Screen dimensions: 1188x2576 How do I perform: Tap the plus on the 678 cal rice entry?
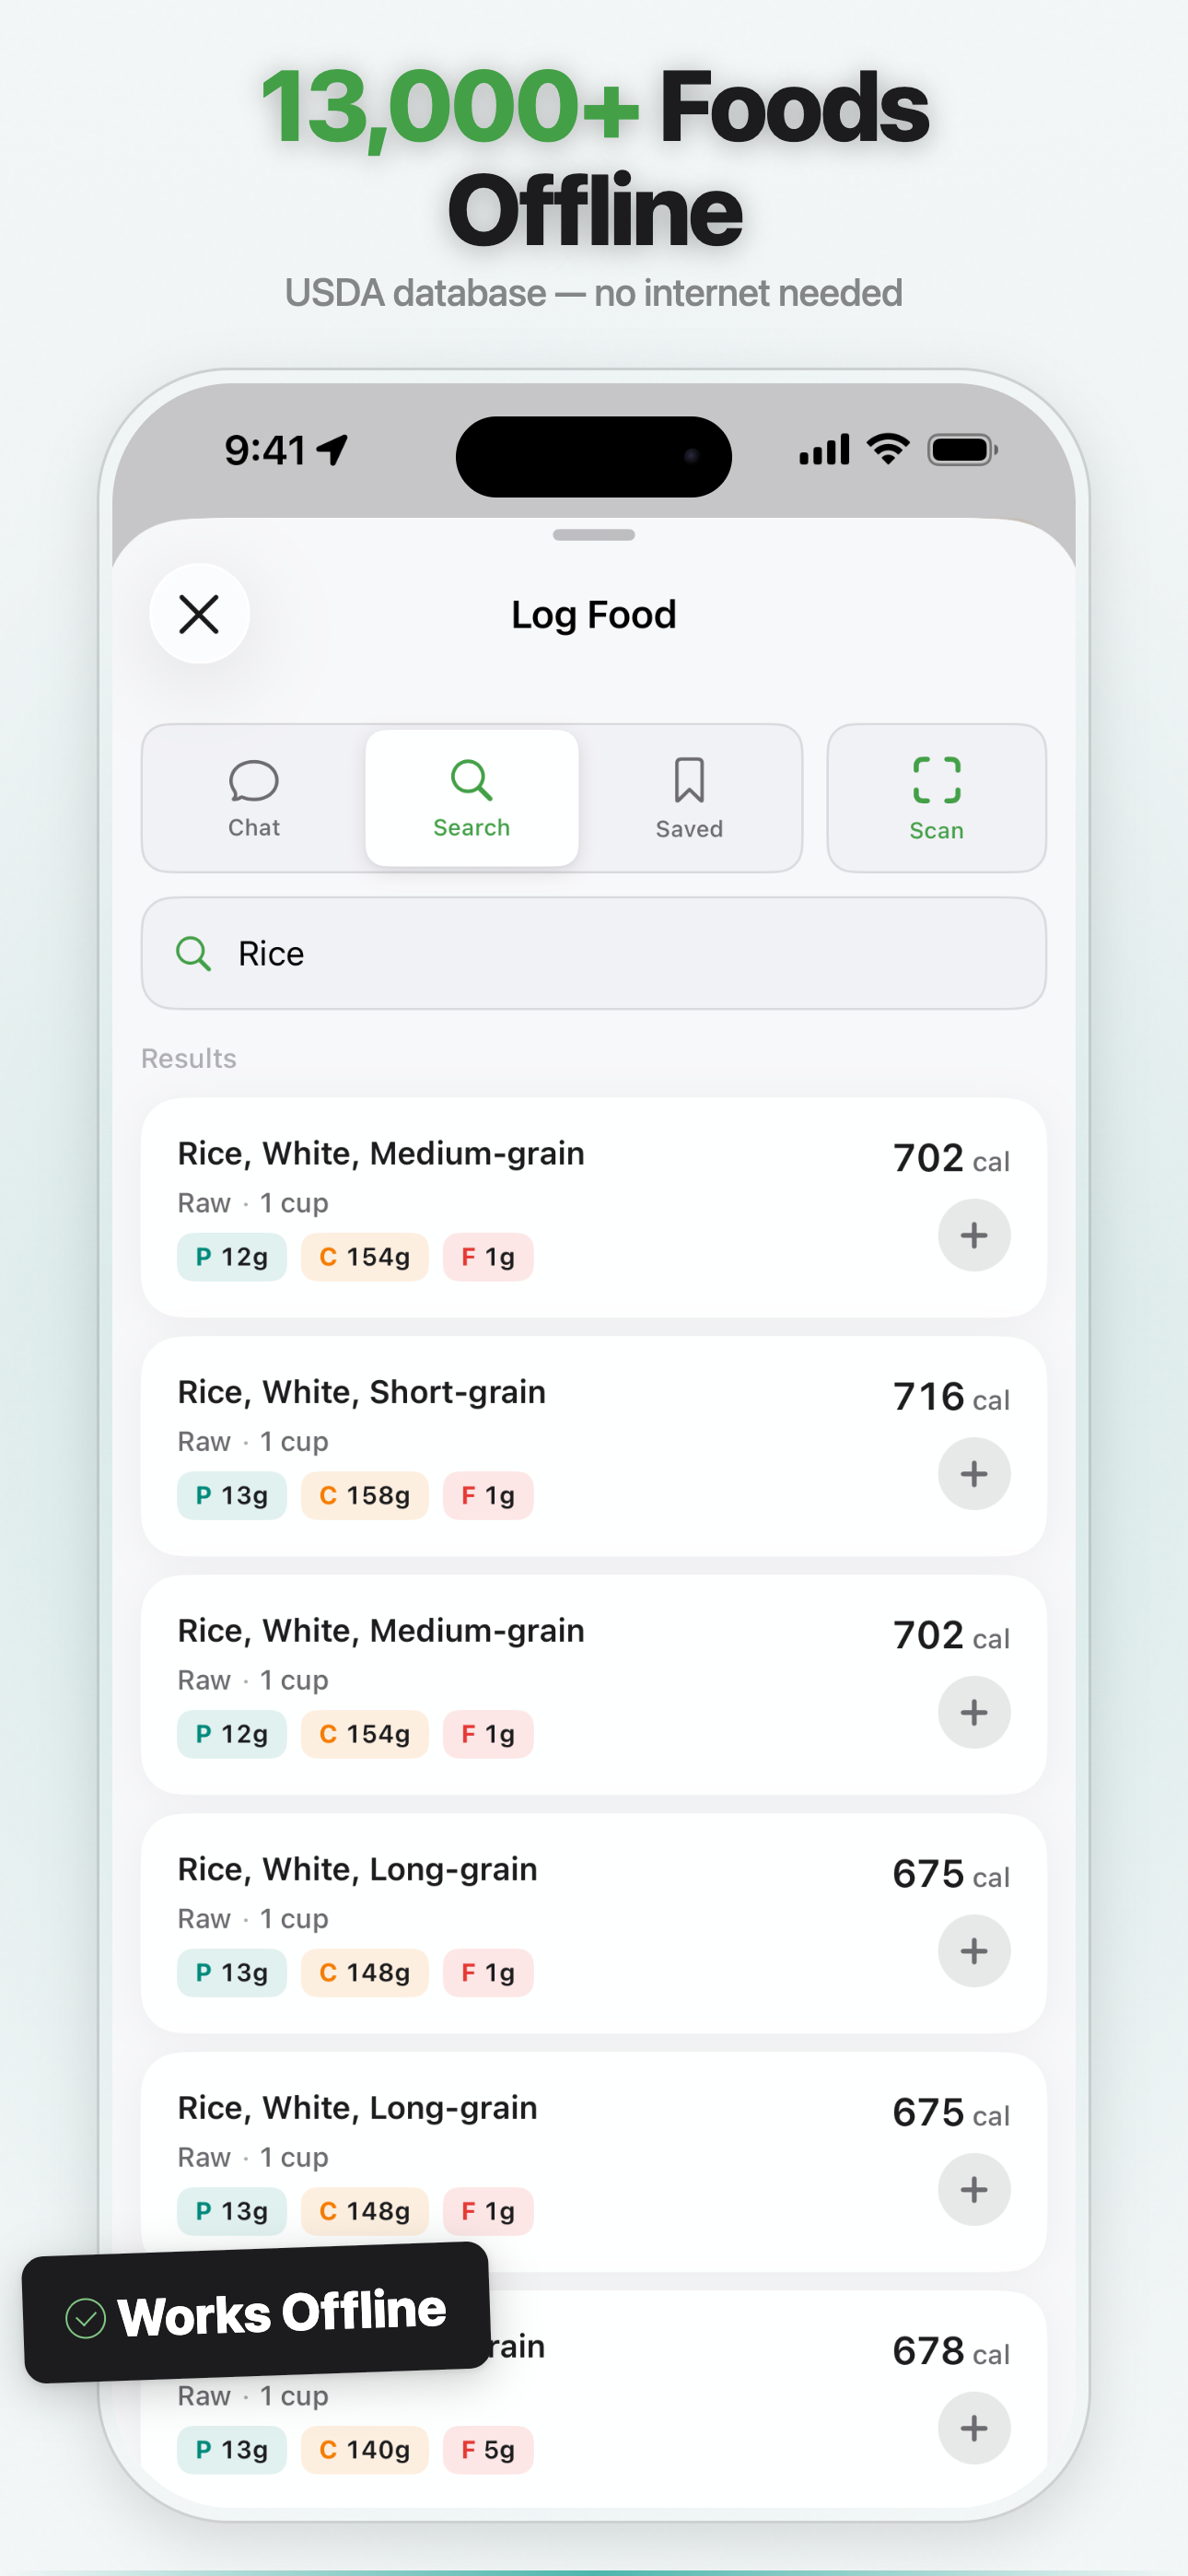tap(973, 2428)
